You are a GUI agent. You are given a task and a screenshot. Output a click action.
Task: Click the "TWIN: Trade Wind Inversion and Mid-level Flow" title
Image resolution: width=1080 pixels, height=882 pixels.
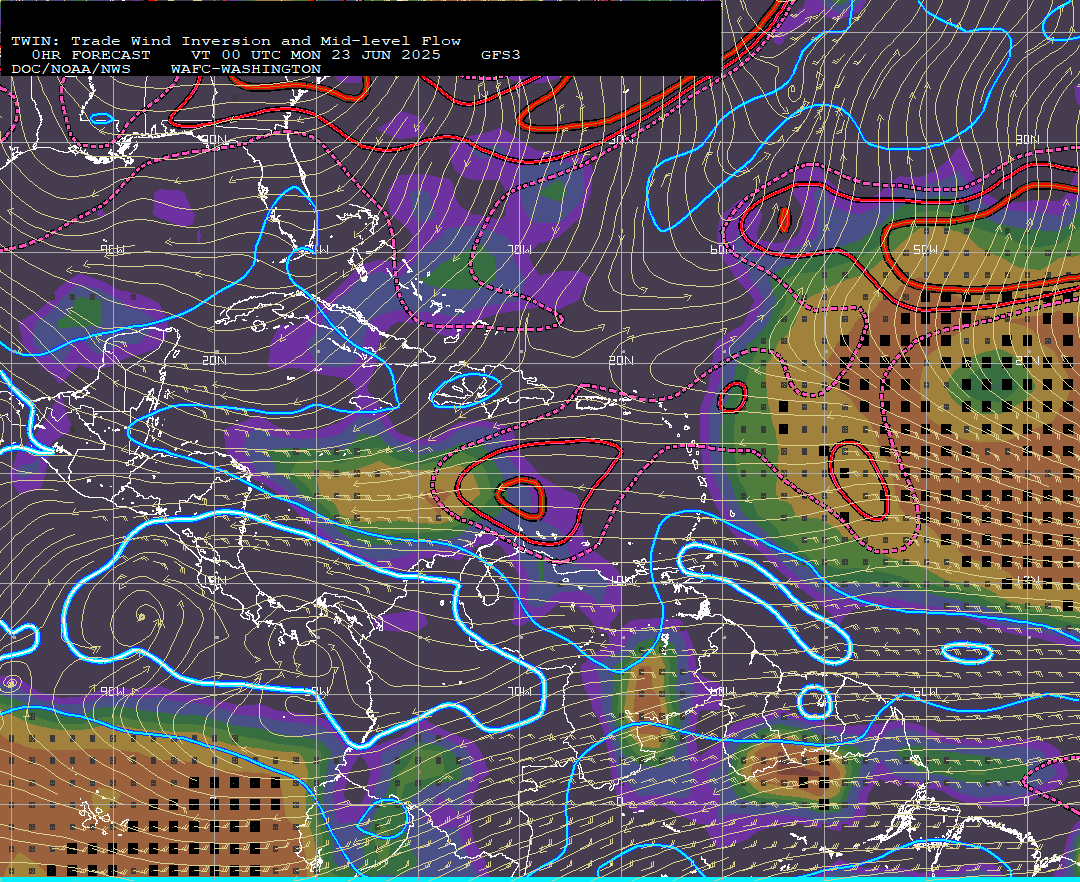(x=236, y=41)
